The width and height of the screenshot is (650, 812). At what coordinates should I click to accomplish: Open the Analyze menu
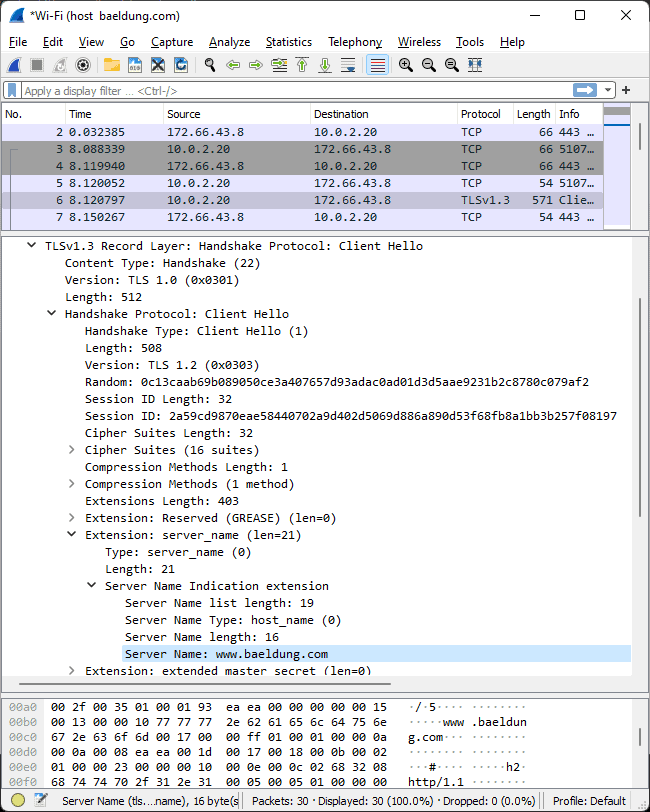(229, 42)
